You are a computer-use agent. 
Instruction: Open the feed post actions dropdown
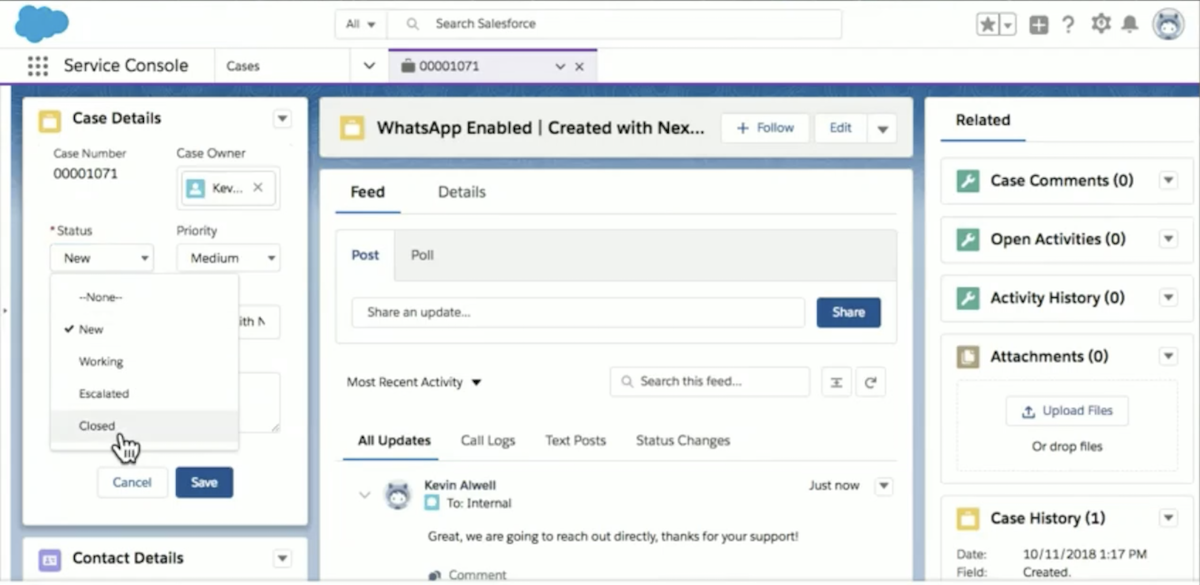[883, 486]
